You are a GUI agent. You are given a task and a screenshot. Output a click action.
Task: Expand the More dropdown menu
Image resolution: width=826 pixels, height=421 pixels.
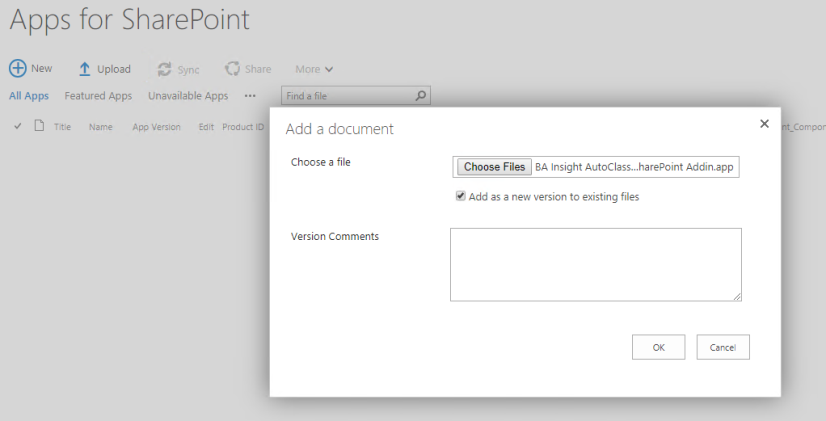pyautogui.click(x=314, y=69)
